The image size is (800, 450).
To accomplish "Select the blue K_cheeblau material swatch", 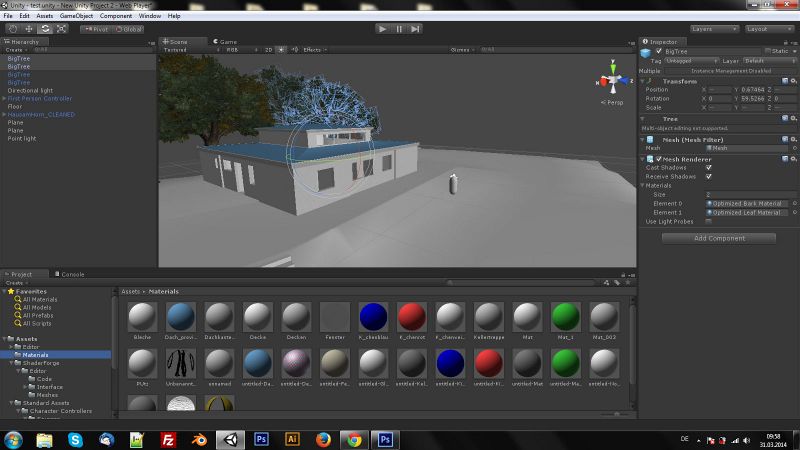I will (373, 318).
